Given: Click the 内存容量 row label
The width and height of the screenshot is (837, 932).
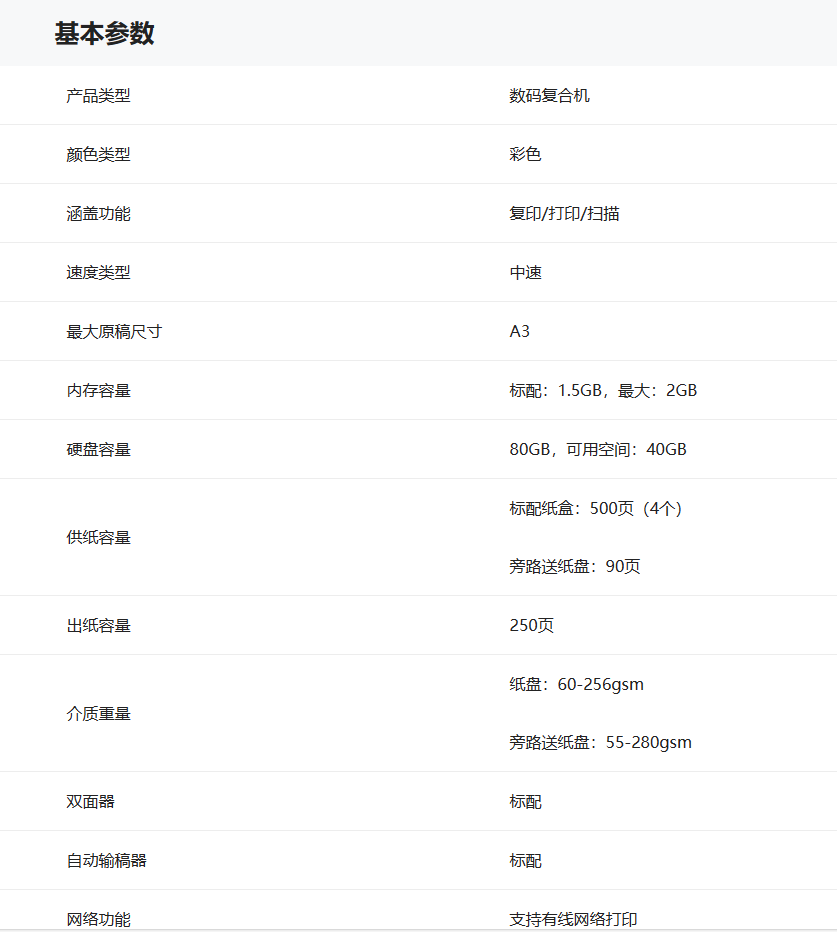Looking at the screenshot, I should click(98, 391).
